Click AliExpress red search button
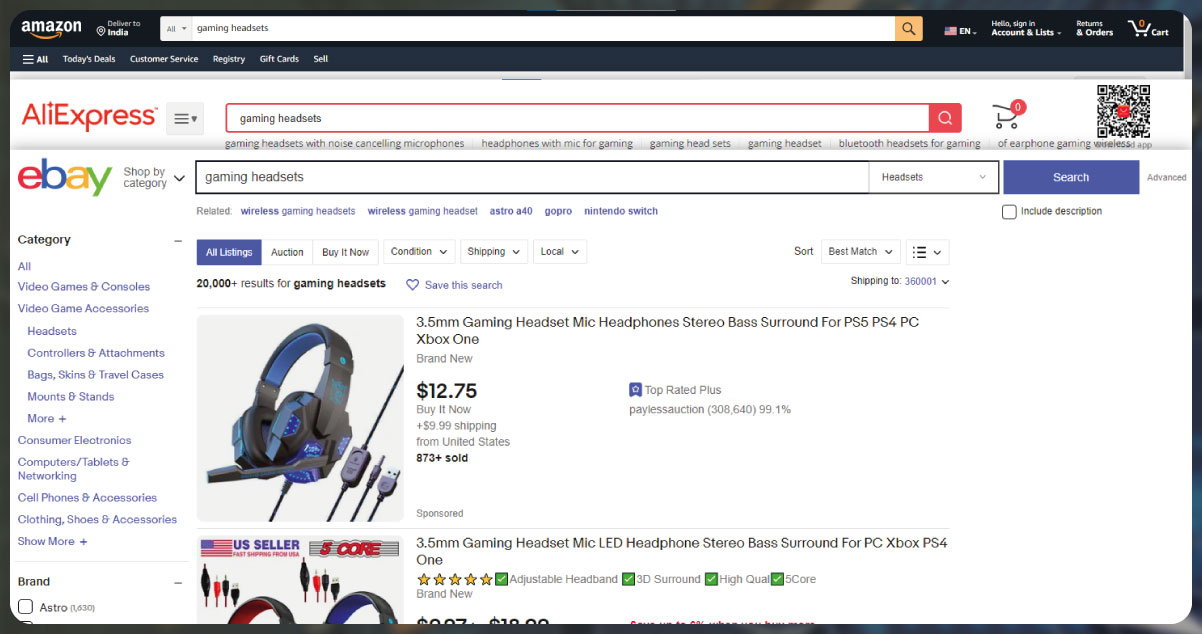This screenshot has width=1202, height=634. pyautogui.click(x=945, y=118)
